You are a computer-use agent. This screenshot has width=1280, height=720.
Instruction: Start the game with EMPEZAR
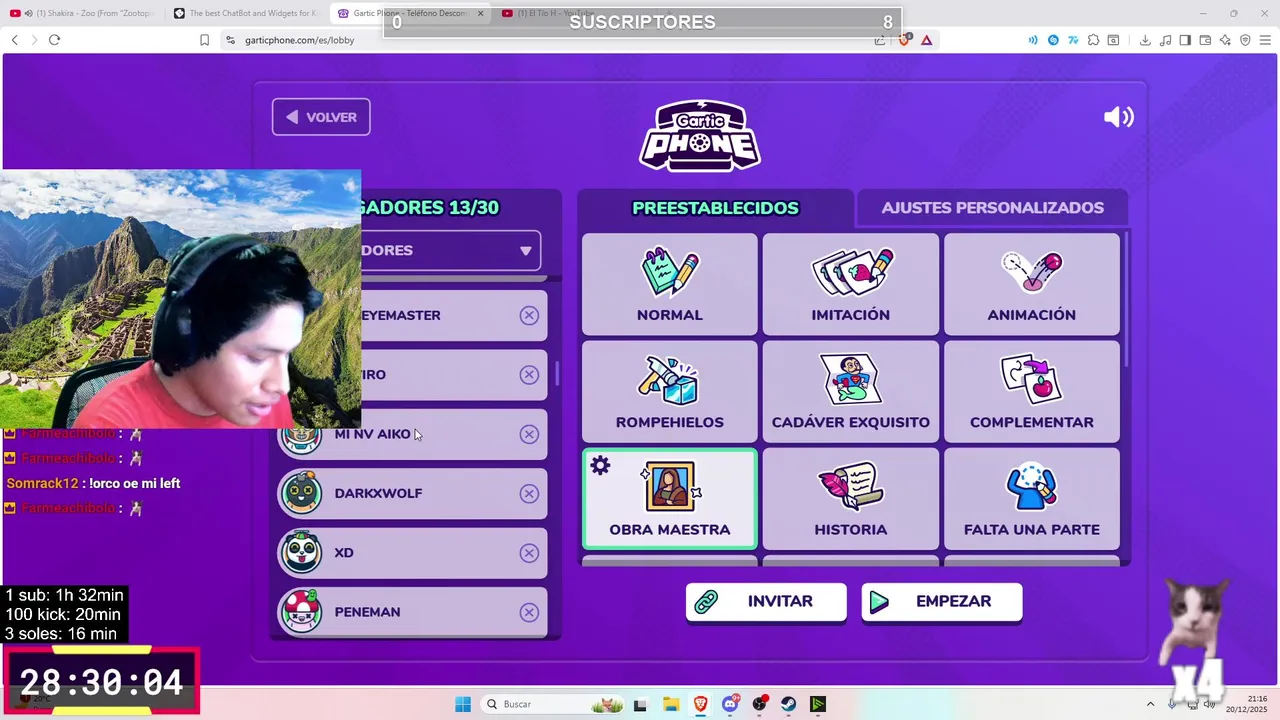(x=942, y=602)
